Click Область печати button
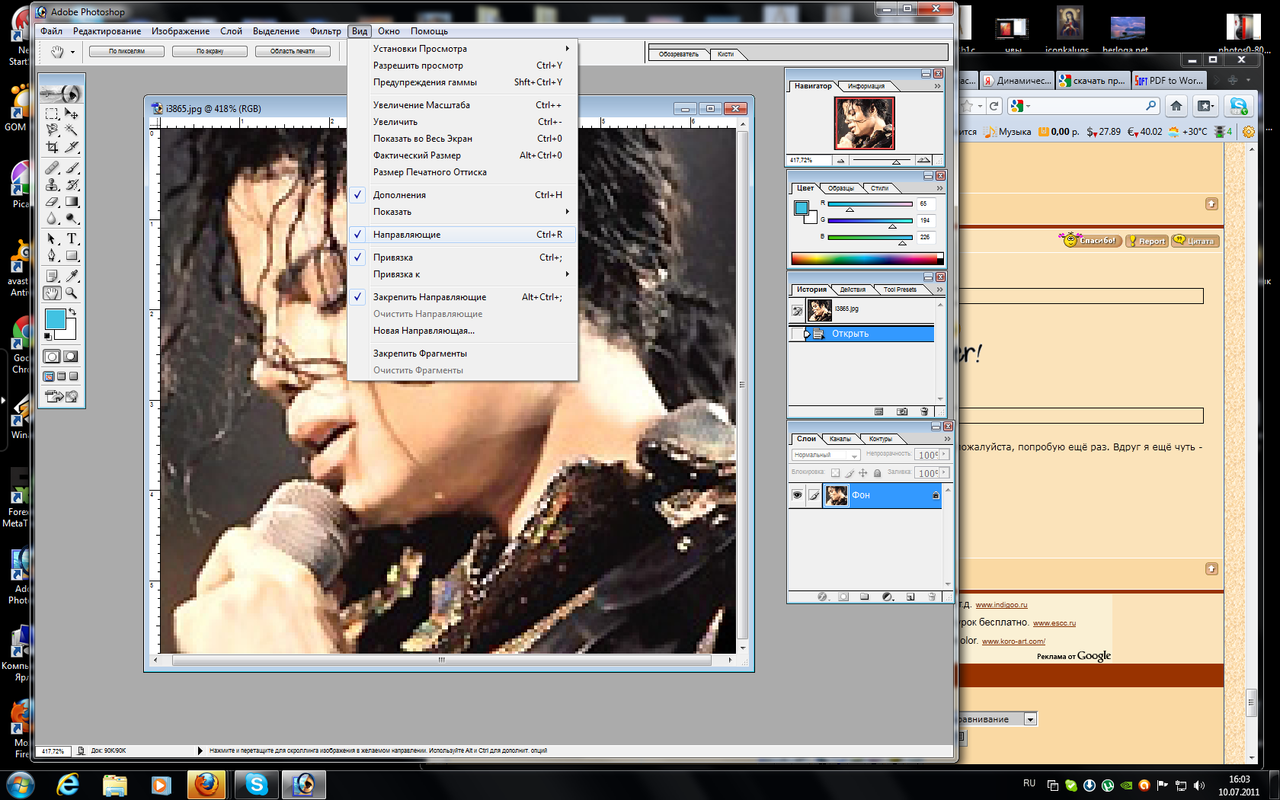Screen dimensions: 1280x800 pos(292,51)
